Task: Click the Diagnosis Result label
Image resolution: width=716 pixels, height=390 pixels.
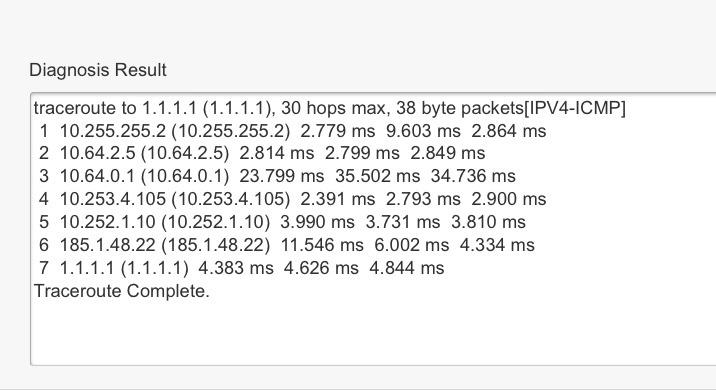Action: (98, 70)
